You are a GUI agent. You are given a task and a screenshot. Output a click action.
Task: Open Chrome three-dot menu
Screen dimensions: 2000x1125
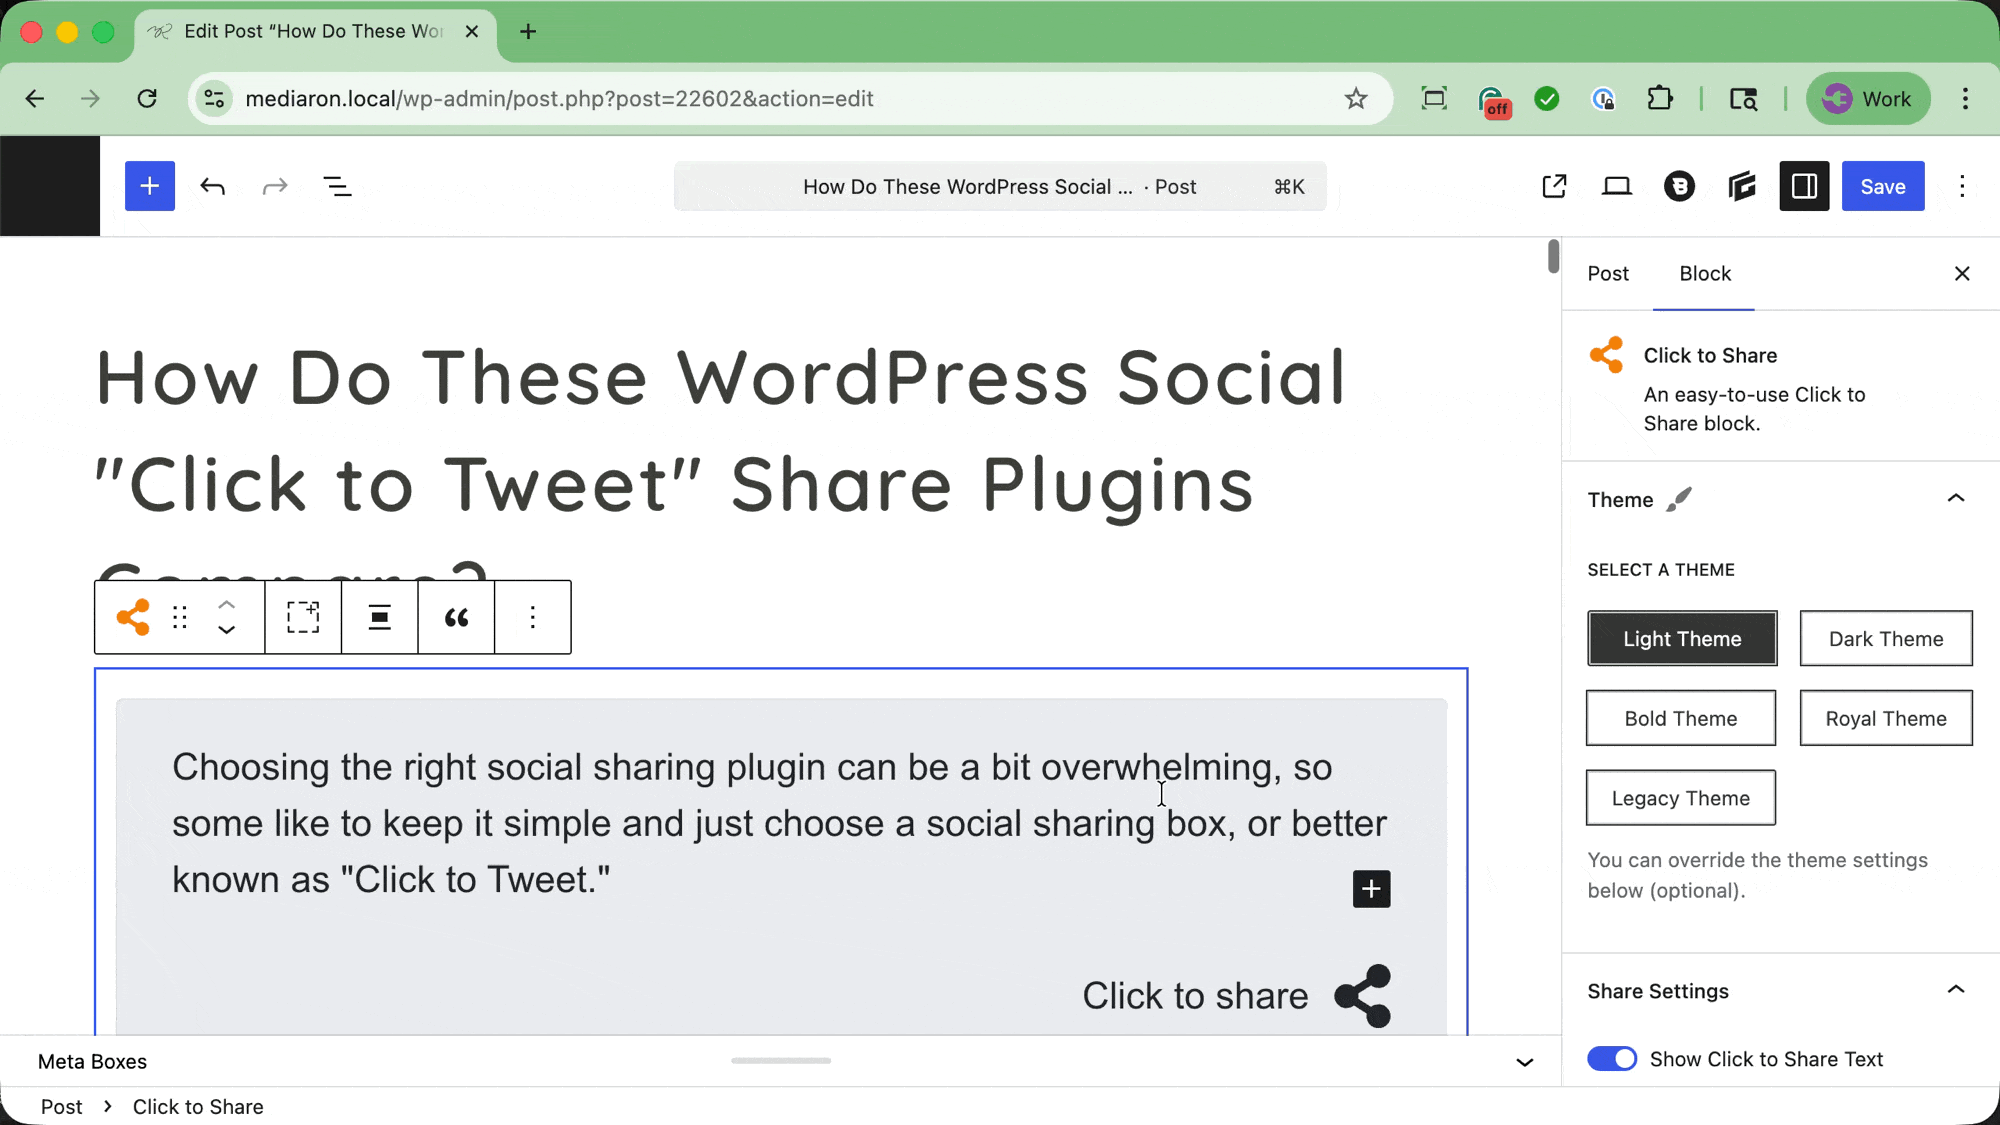[1965, 98]
